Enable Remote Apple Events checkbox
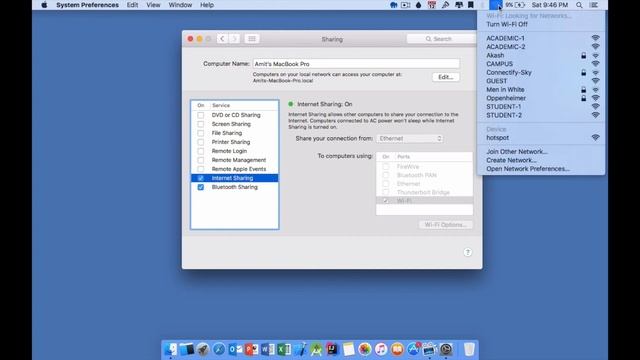The height and width of the screenshot is (360, 640). pyautogui.click(x=200, y=169)
